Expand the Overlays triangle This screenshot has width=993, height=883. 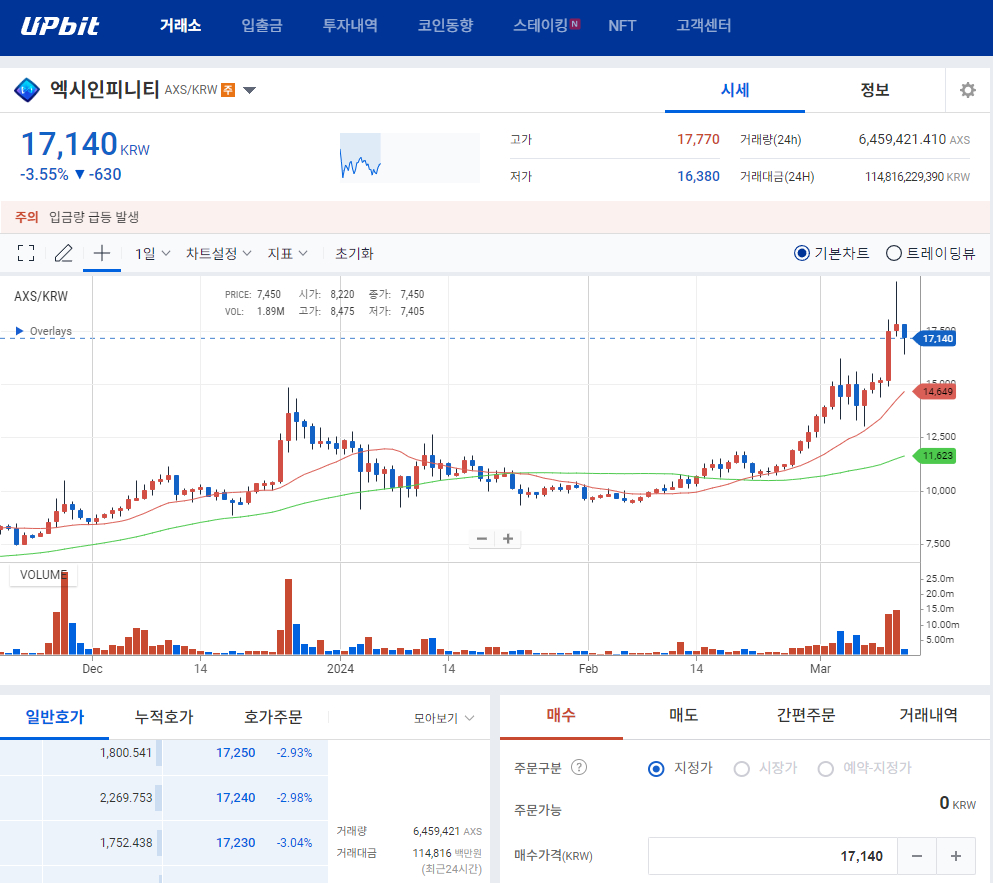pyautogui.click(x=20, y=331)
